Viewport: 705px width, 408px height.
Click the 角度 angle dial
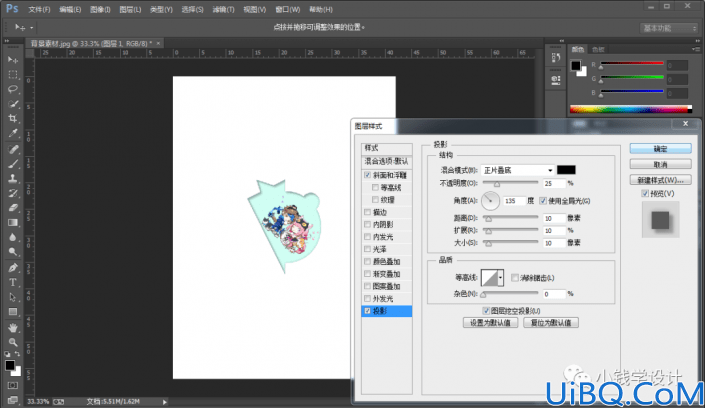coord(490,201)
